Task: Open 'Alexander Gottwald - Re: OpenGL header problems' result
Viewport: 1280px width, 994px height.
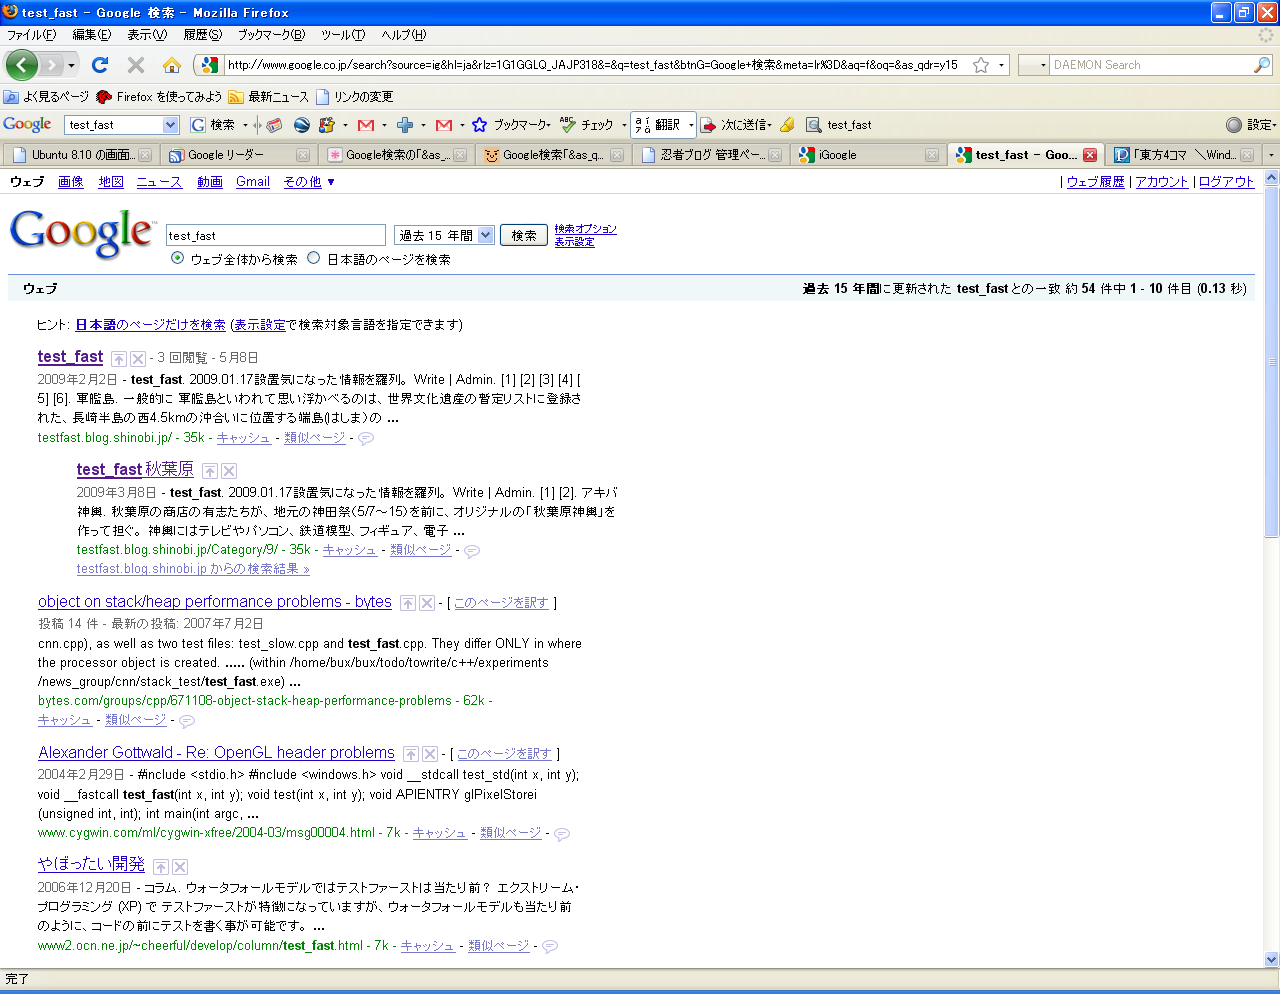Action: 217,753
